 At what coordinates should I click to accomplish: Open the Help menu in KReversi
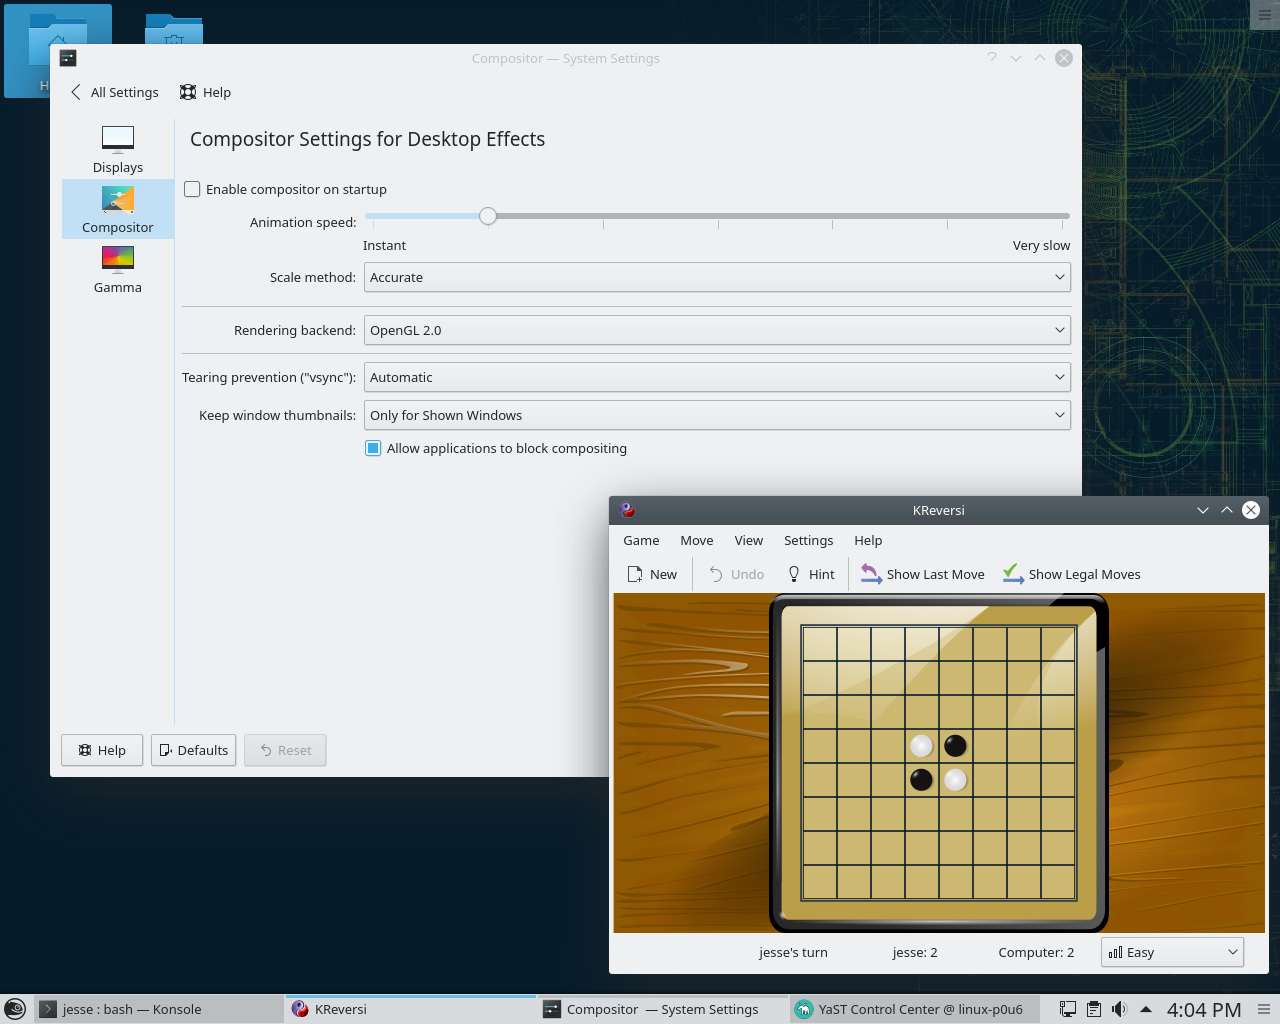tap(868, 540)
